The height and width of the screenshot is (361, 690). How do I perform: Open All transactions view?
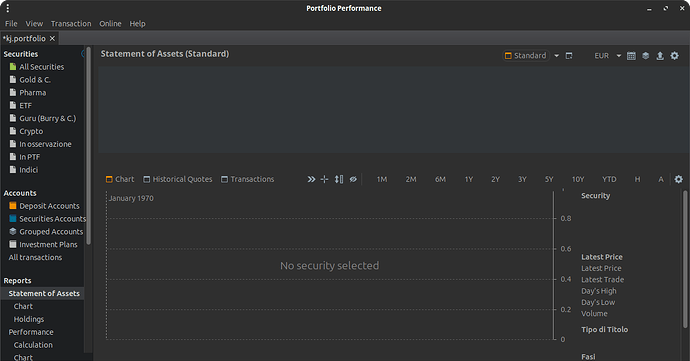coord(35,258)
